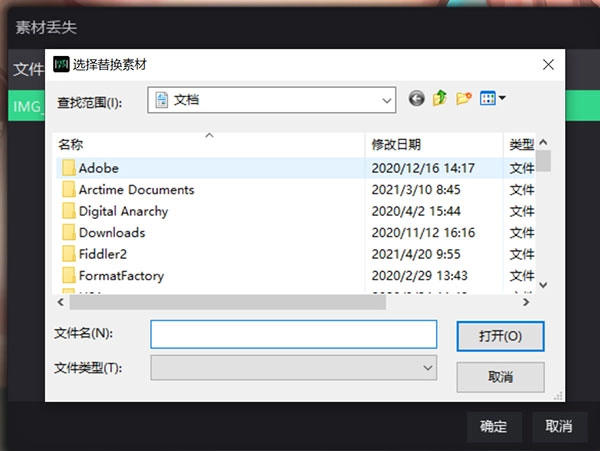Click the Fiddler2 folder icon
Image resolution: width=600 pixels, height=451 pixels.
[x=68, y=254]
